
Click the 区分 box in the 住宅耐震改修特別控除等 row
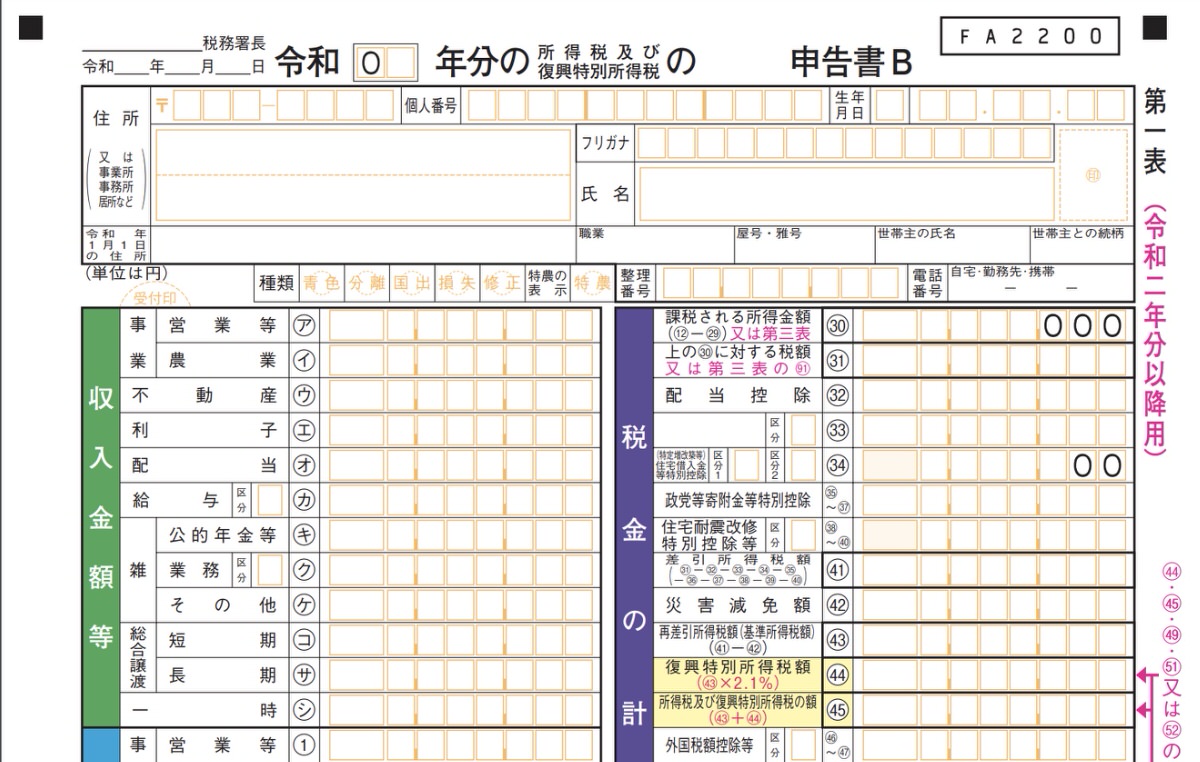803,535
